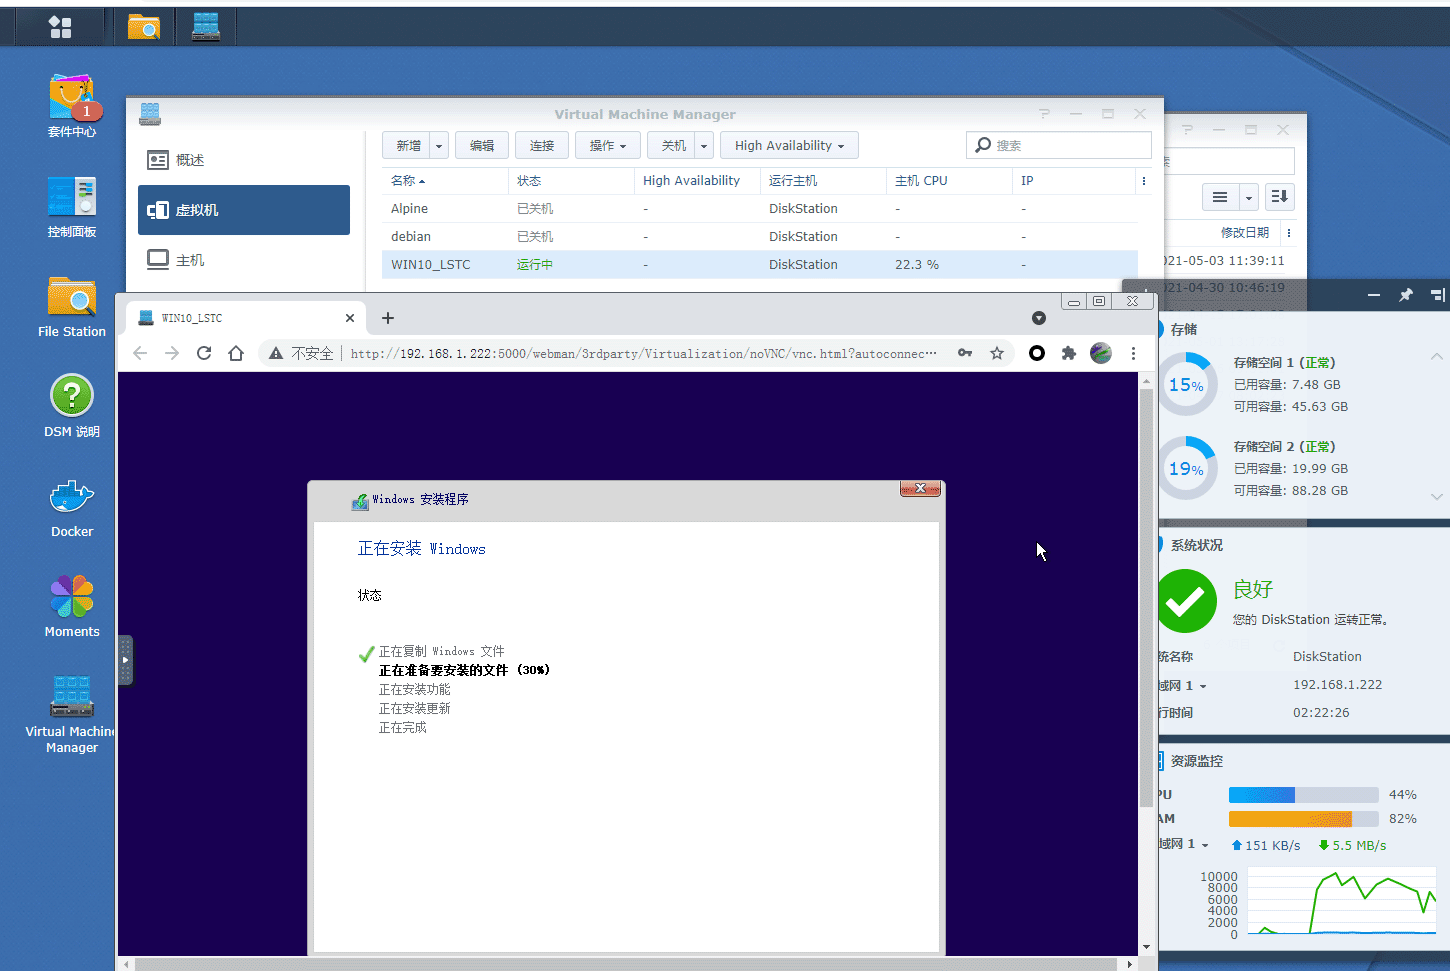Click the Chrome address bar URL
This screenshot has width=1450, height=971.
pos(644,353)
